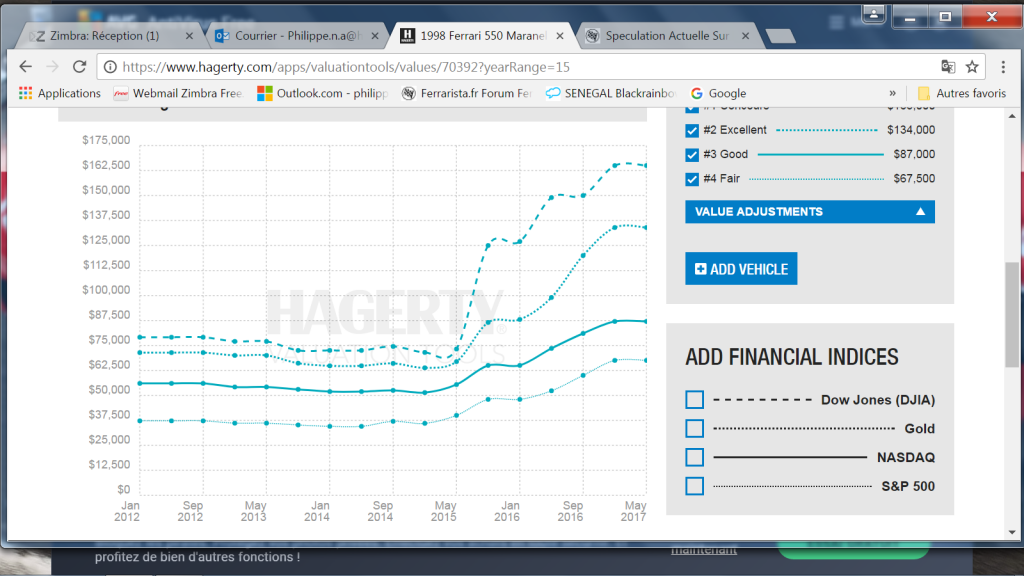The height and width of the screenshot is (576, 1024).
Task: Enable the Dow Jones (DJIA) index checkbox
Action: [x=694, y=400]
